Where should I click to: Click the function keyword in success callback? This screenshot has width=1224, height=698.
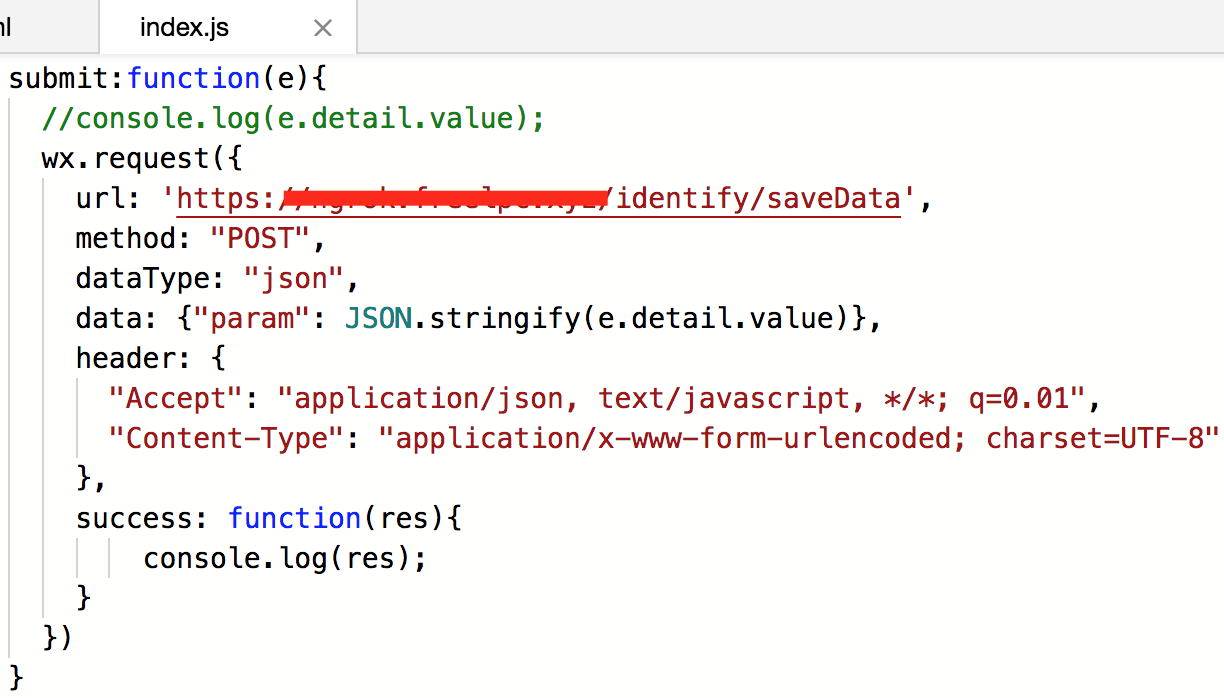[x=294, y=518]
